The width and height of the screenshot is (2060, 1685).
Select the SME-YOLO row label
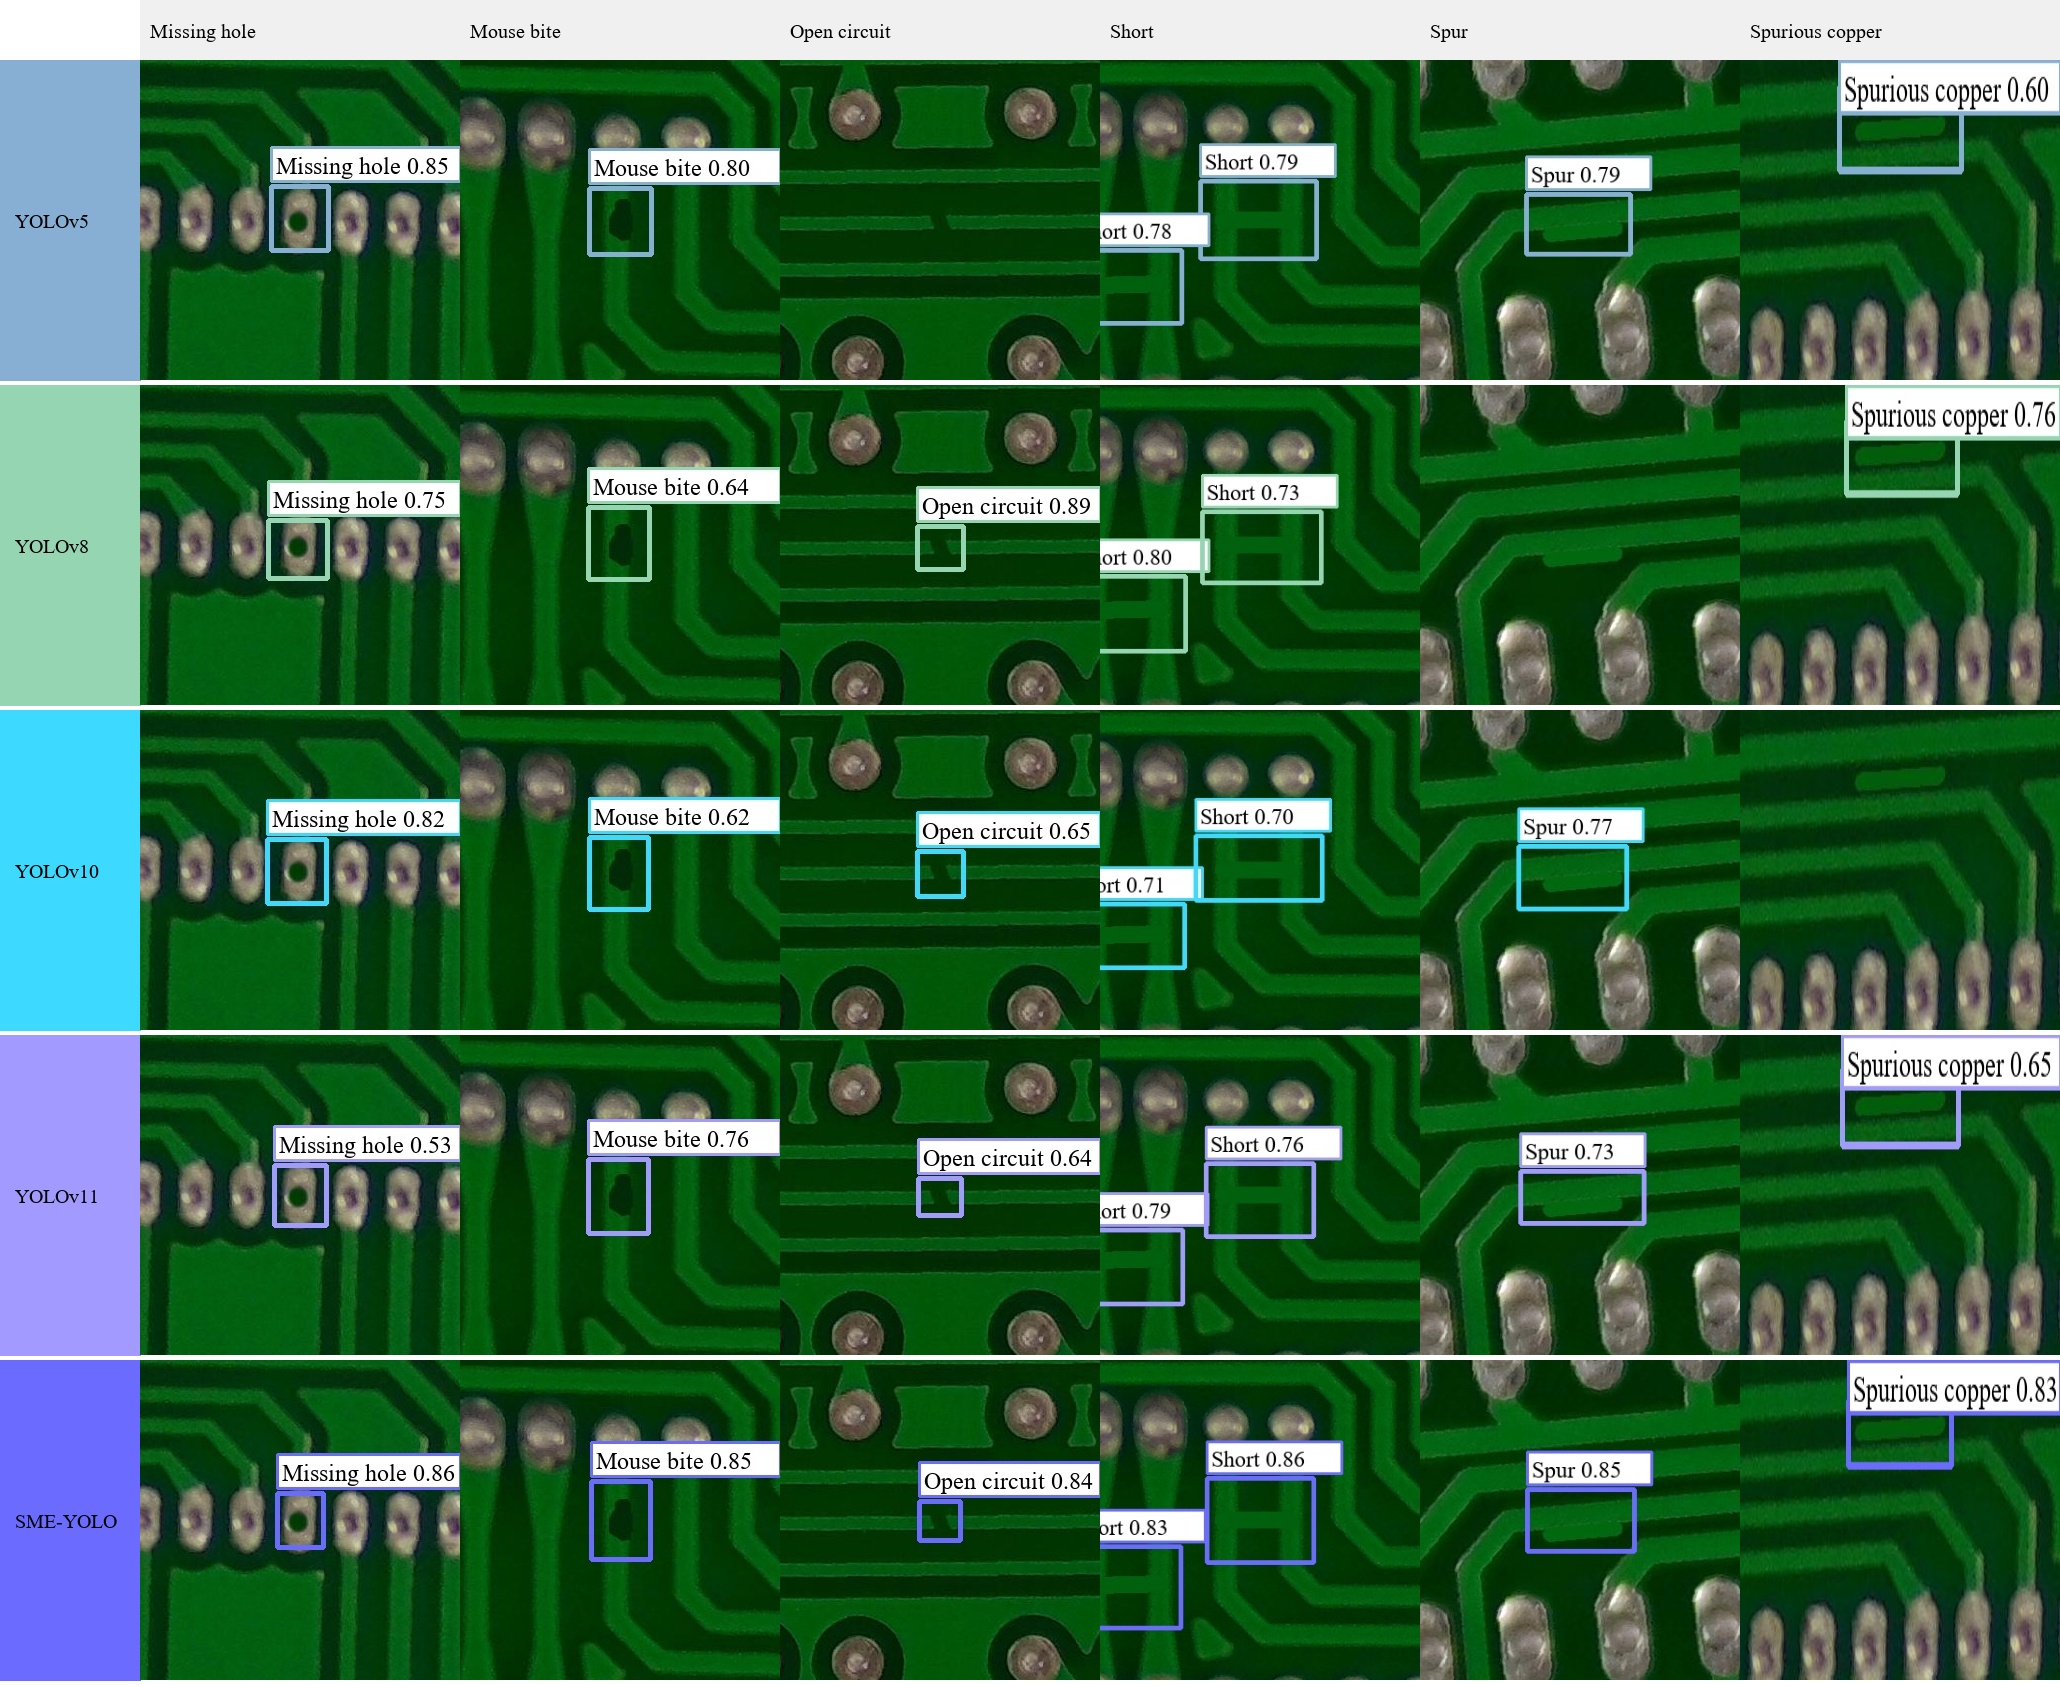click(x=66, y=1521)
